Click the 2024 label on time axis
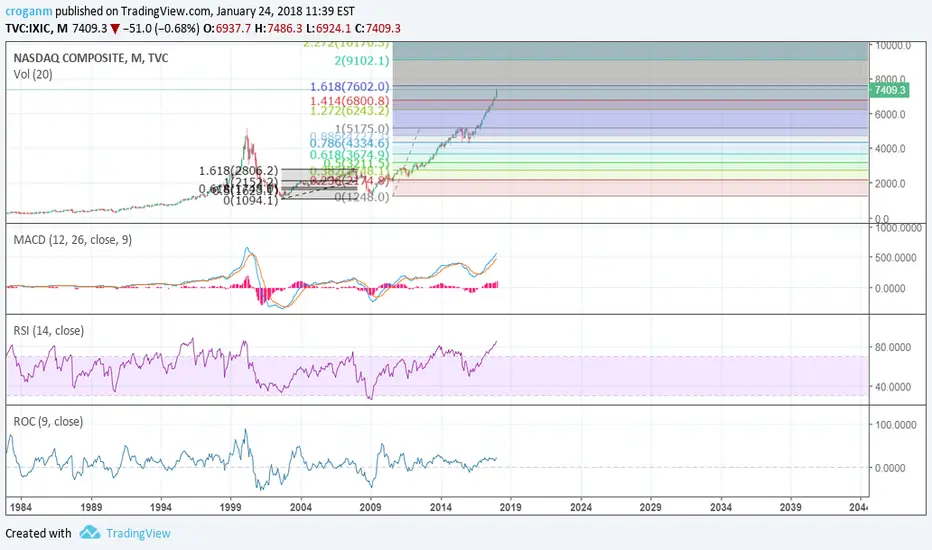The image size is (932, 550). (x=581, y=507)
